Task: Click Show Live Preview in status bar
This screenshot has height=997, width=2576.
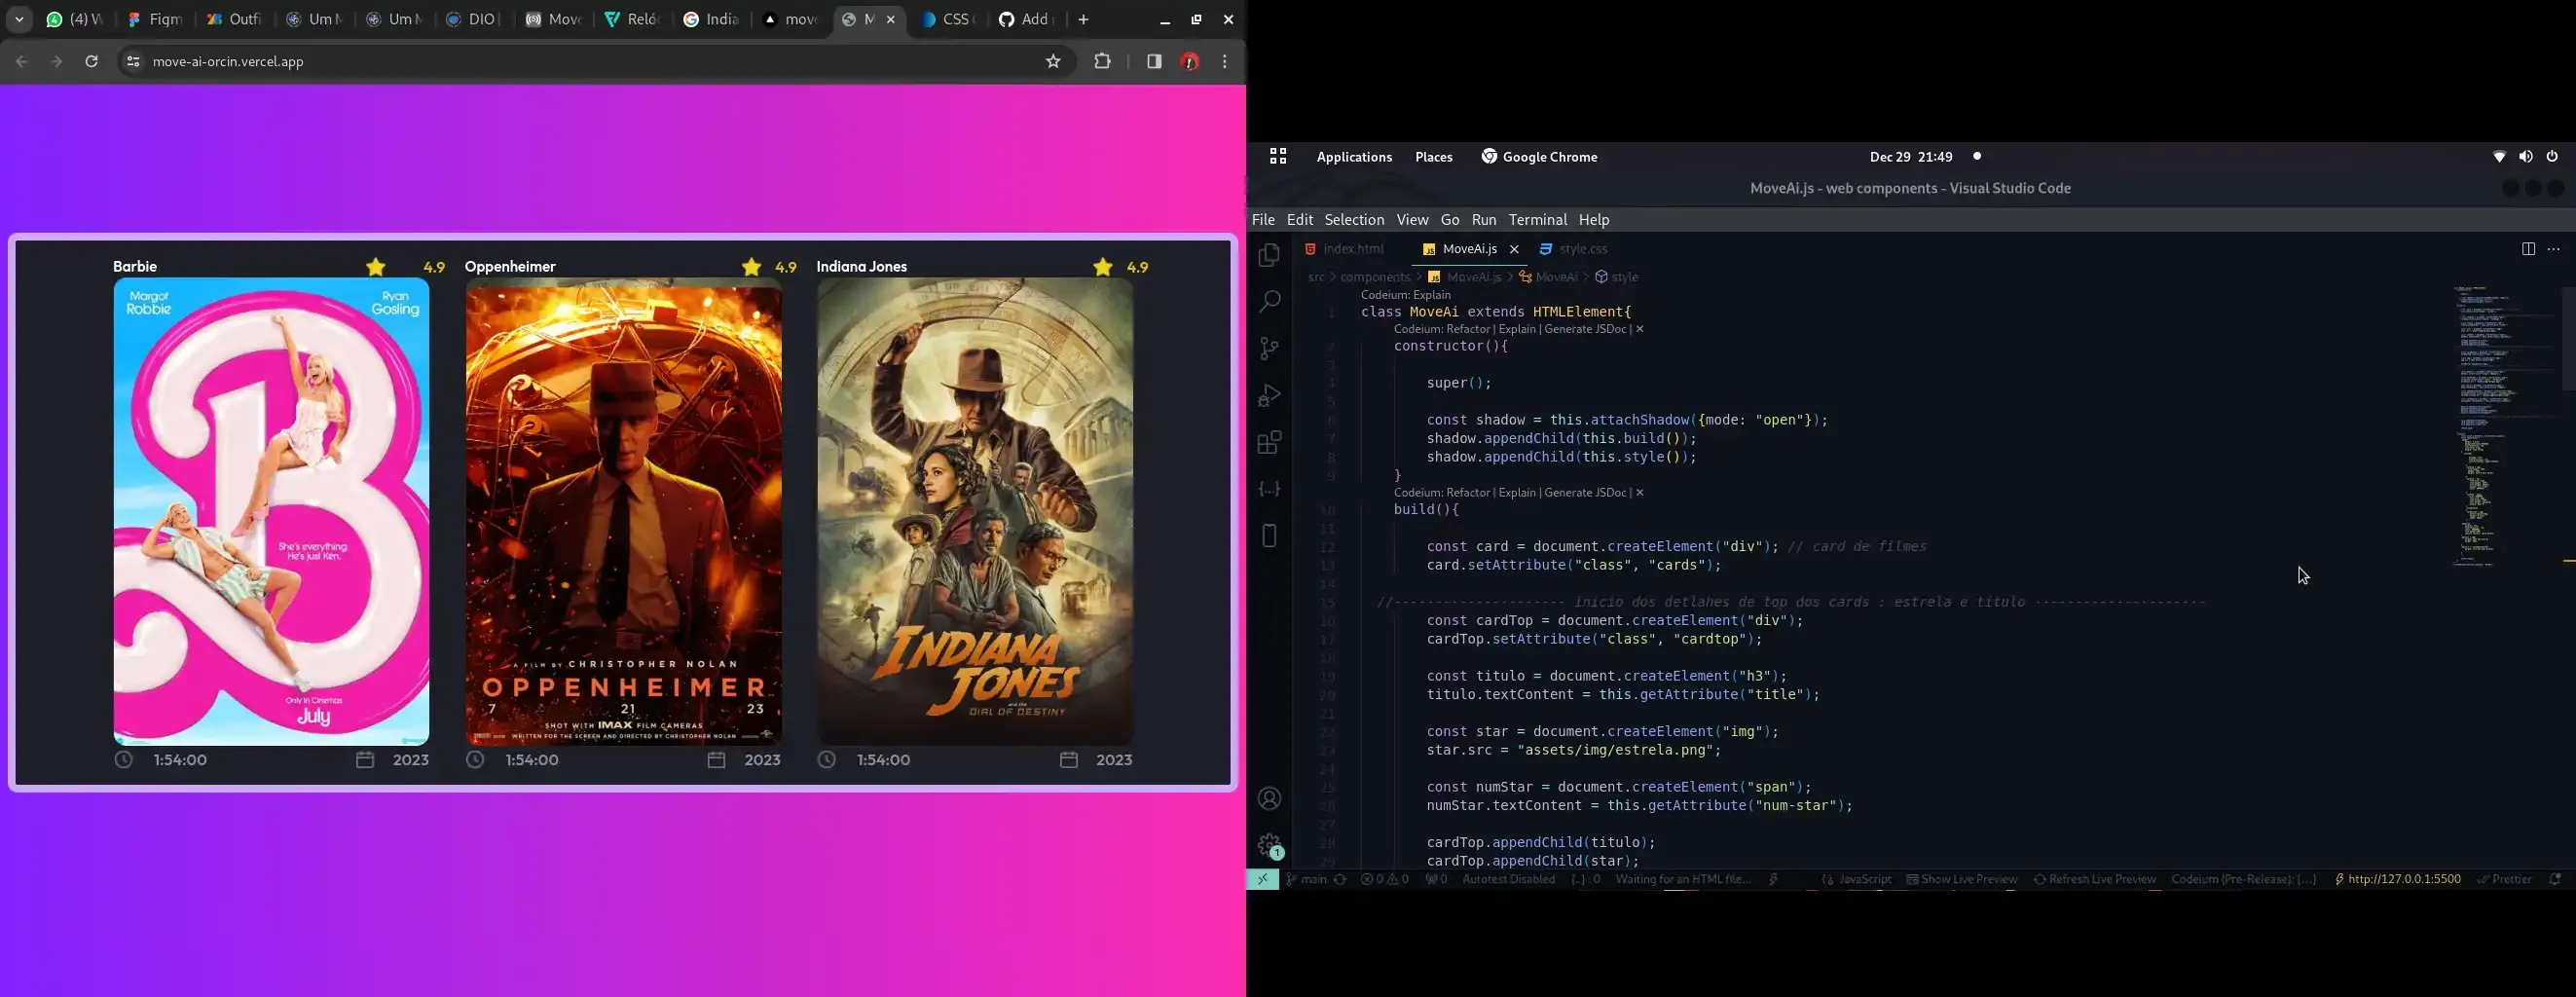Action: (x=1962, y=879)
